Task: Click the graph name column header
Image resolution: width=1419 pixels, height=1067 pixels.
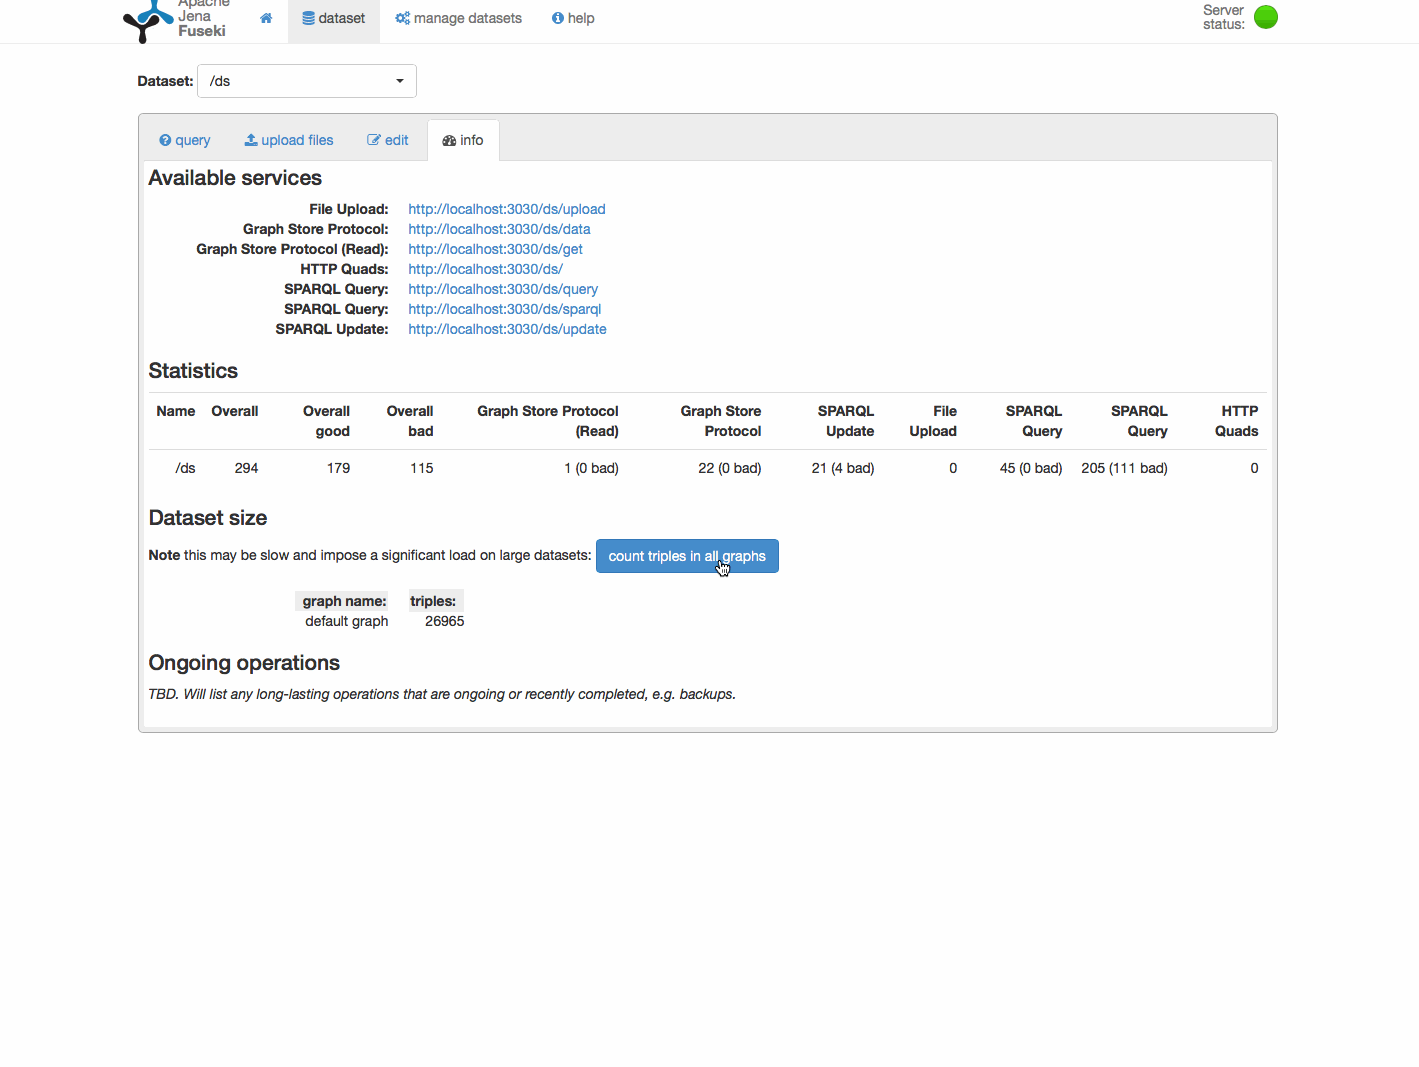Action: point(344,601)
